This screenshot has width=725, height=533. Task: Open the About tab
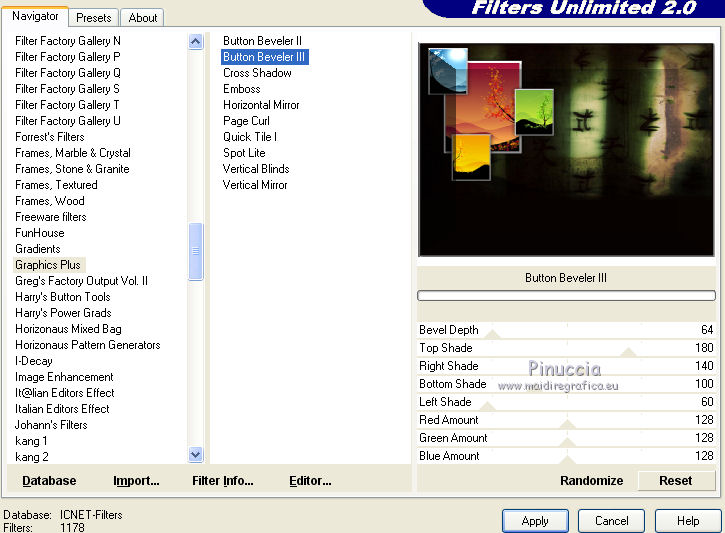pyautogui.click(x=142, y=18)
